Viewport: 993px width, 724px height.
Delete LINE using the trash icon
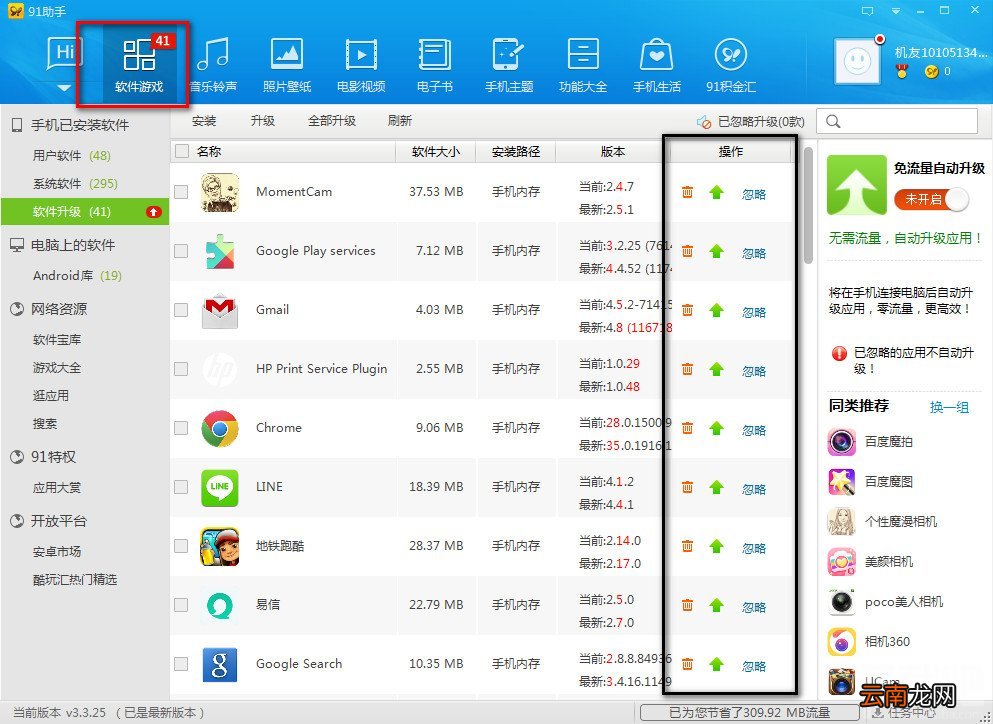(x=687, y=487)
